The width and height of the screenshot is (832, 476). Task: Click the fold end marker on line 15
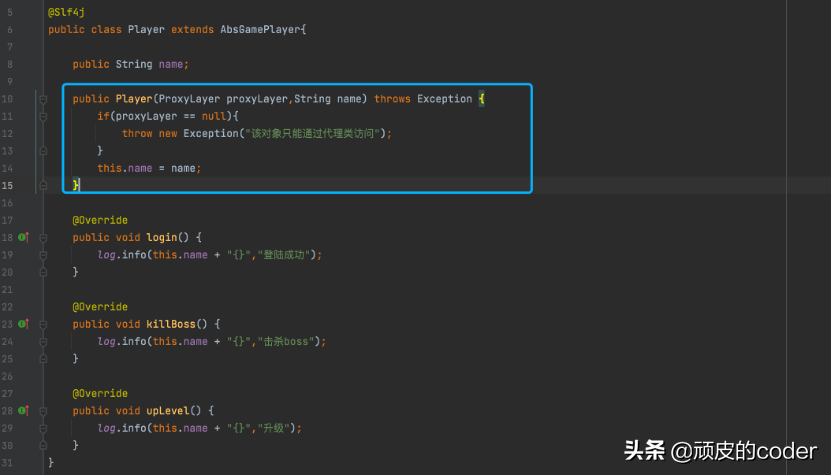[43, 185]
